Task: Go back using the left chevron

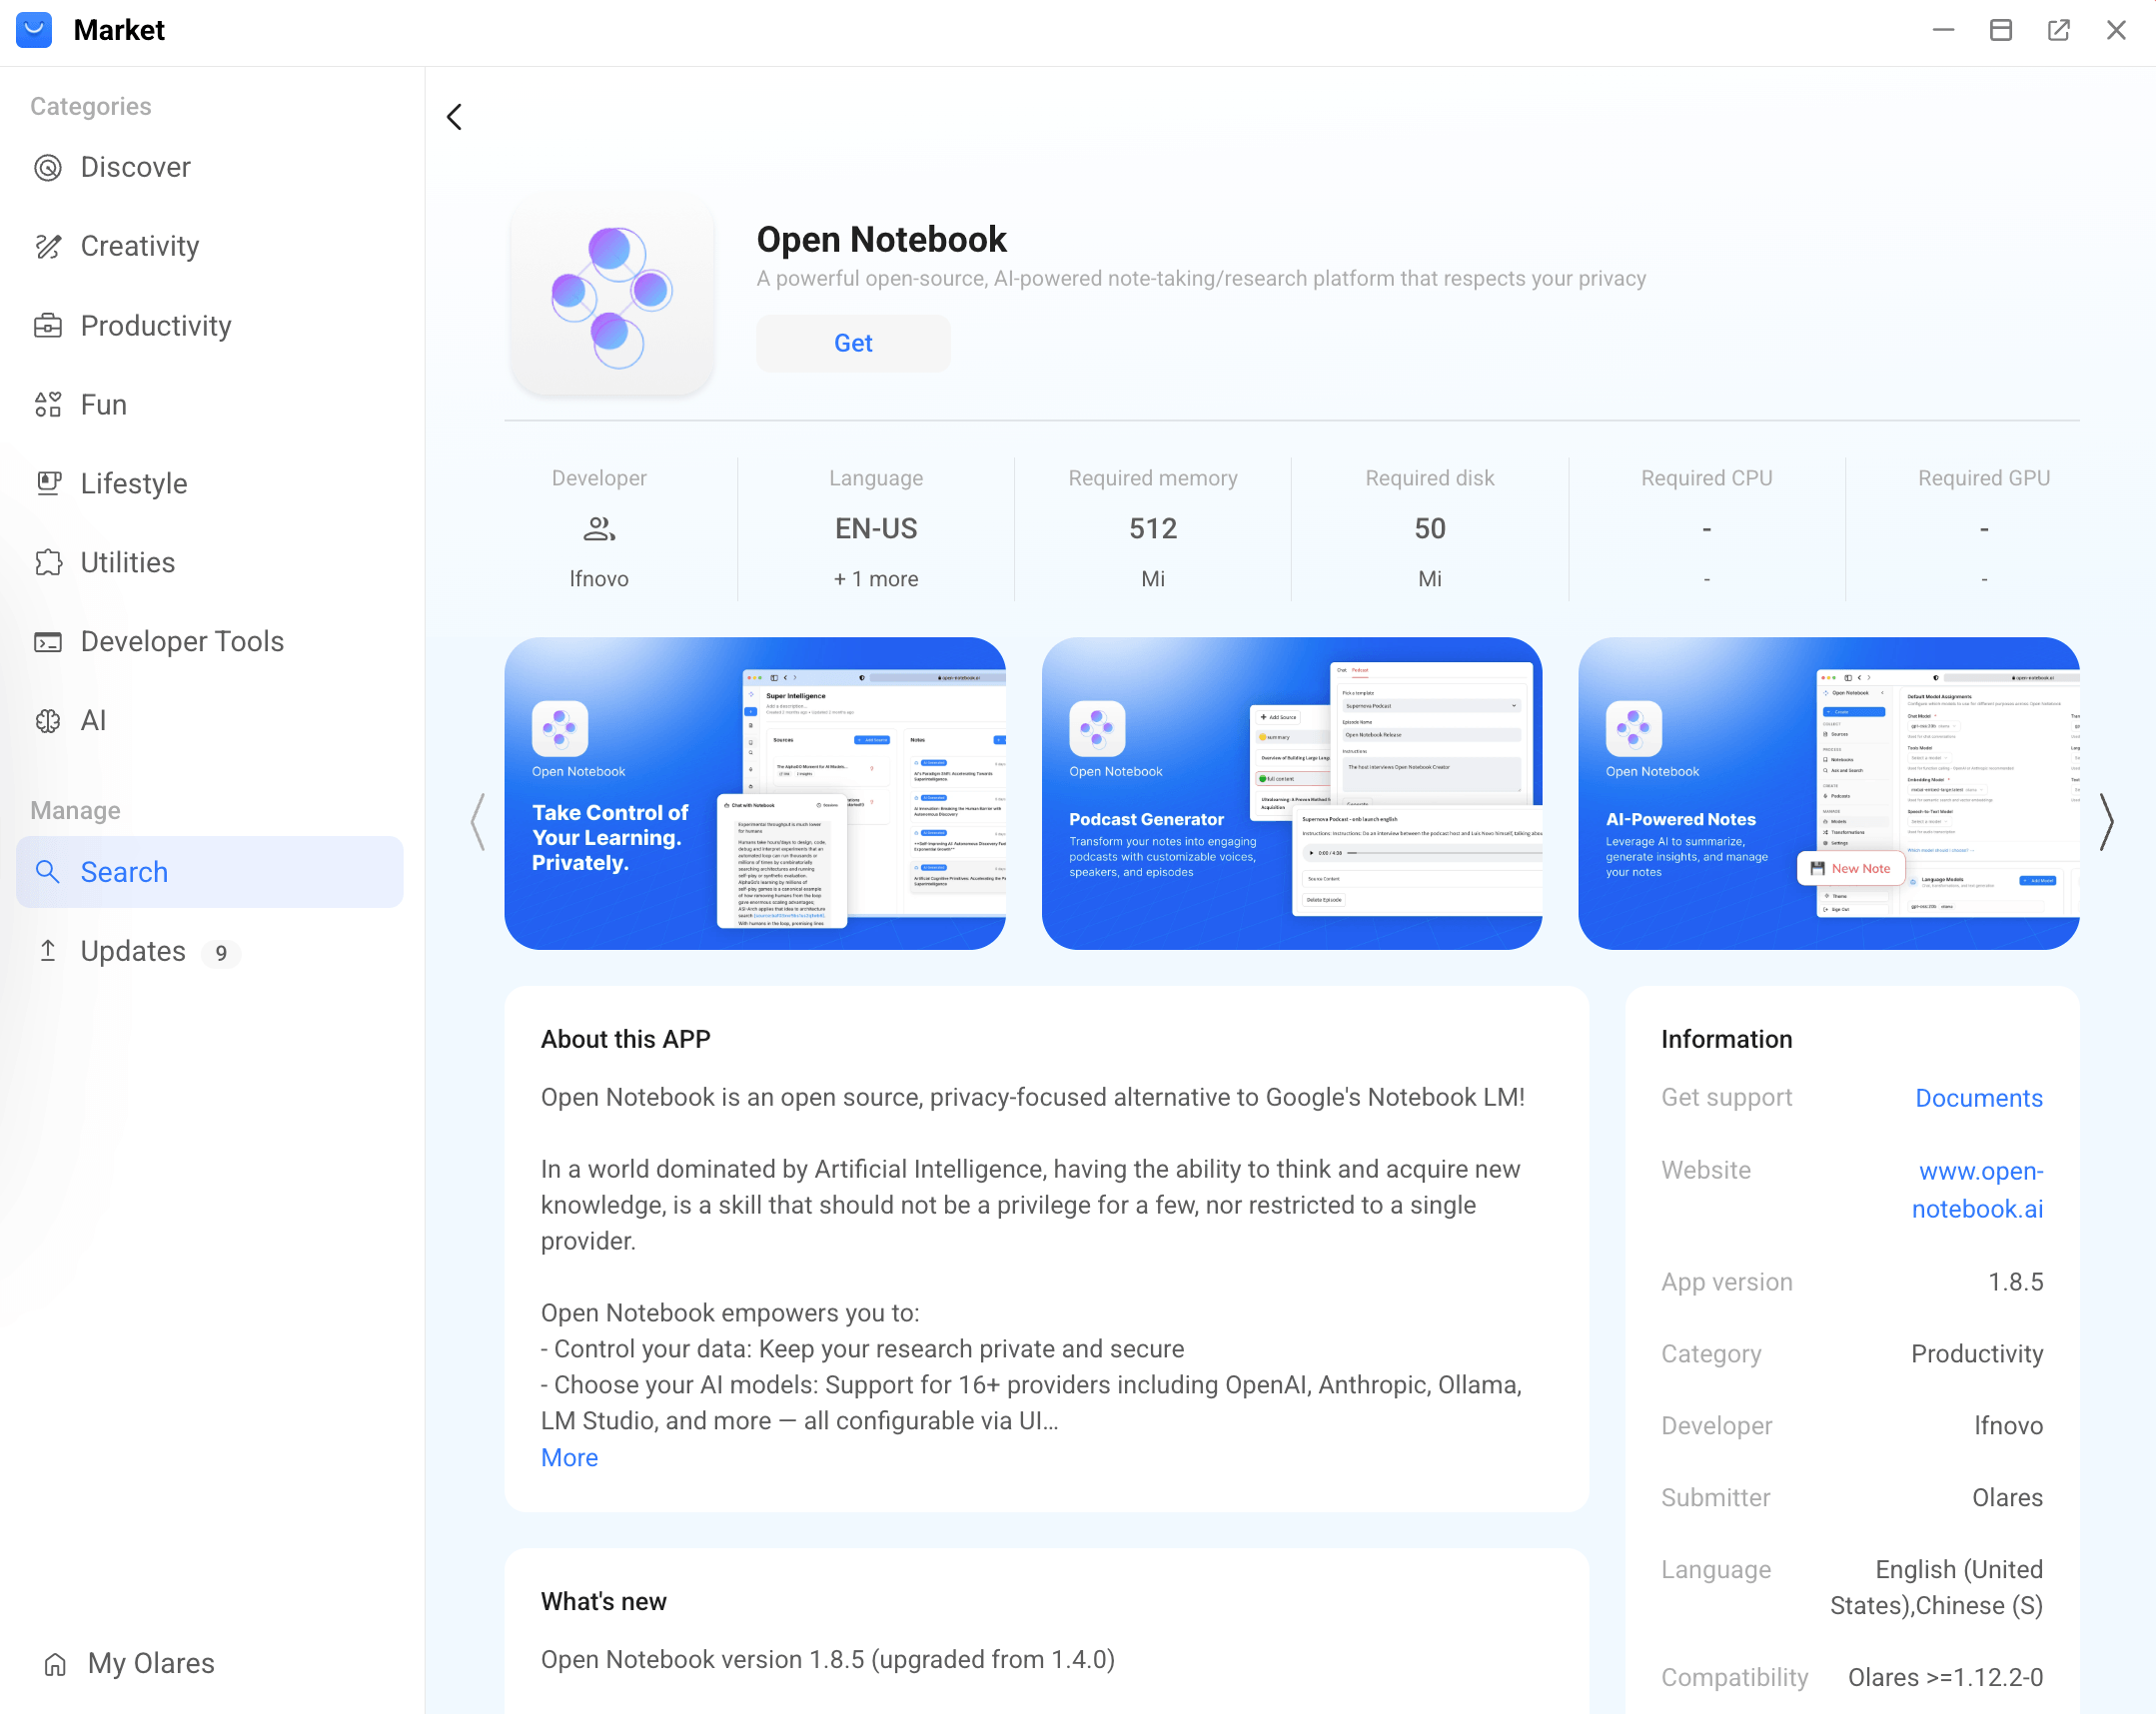Action: [x=454, y=117]
